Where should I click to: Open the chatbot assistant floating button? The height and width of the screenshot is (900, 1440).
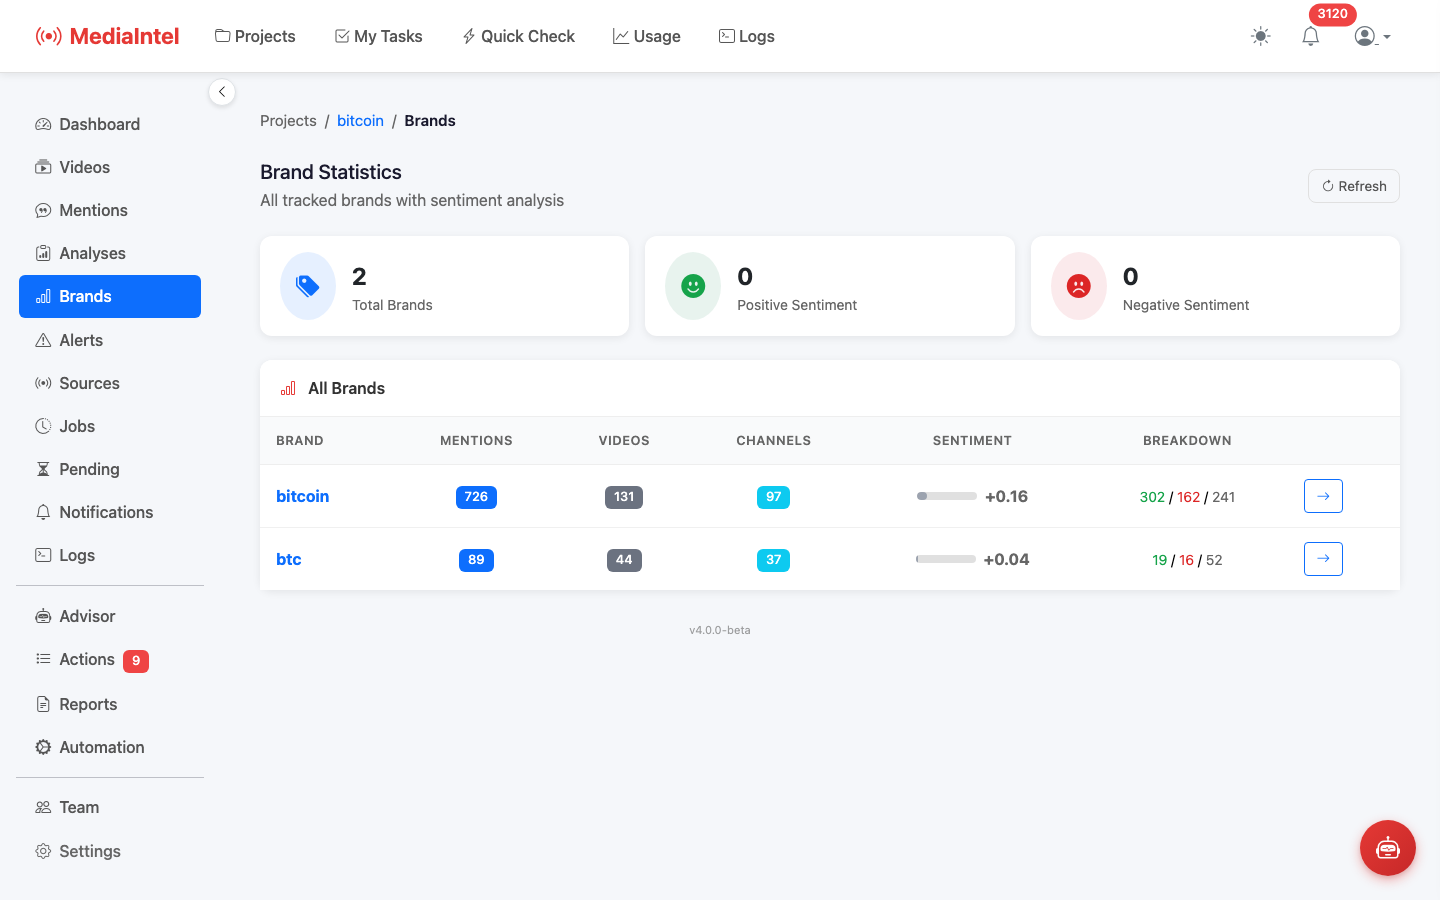pos(1387,848)
